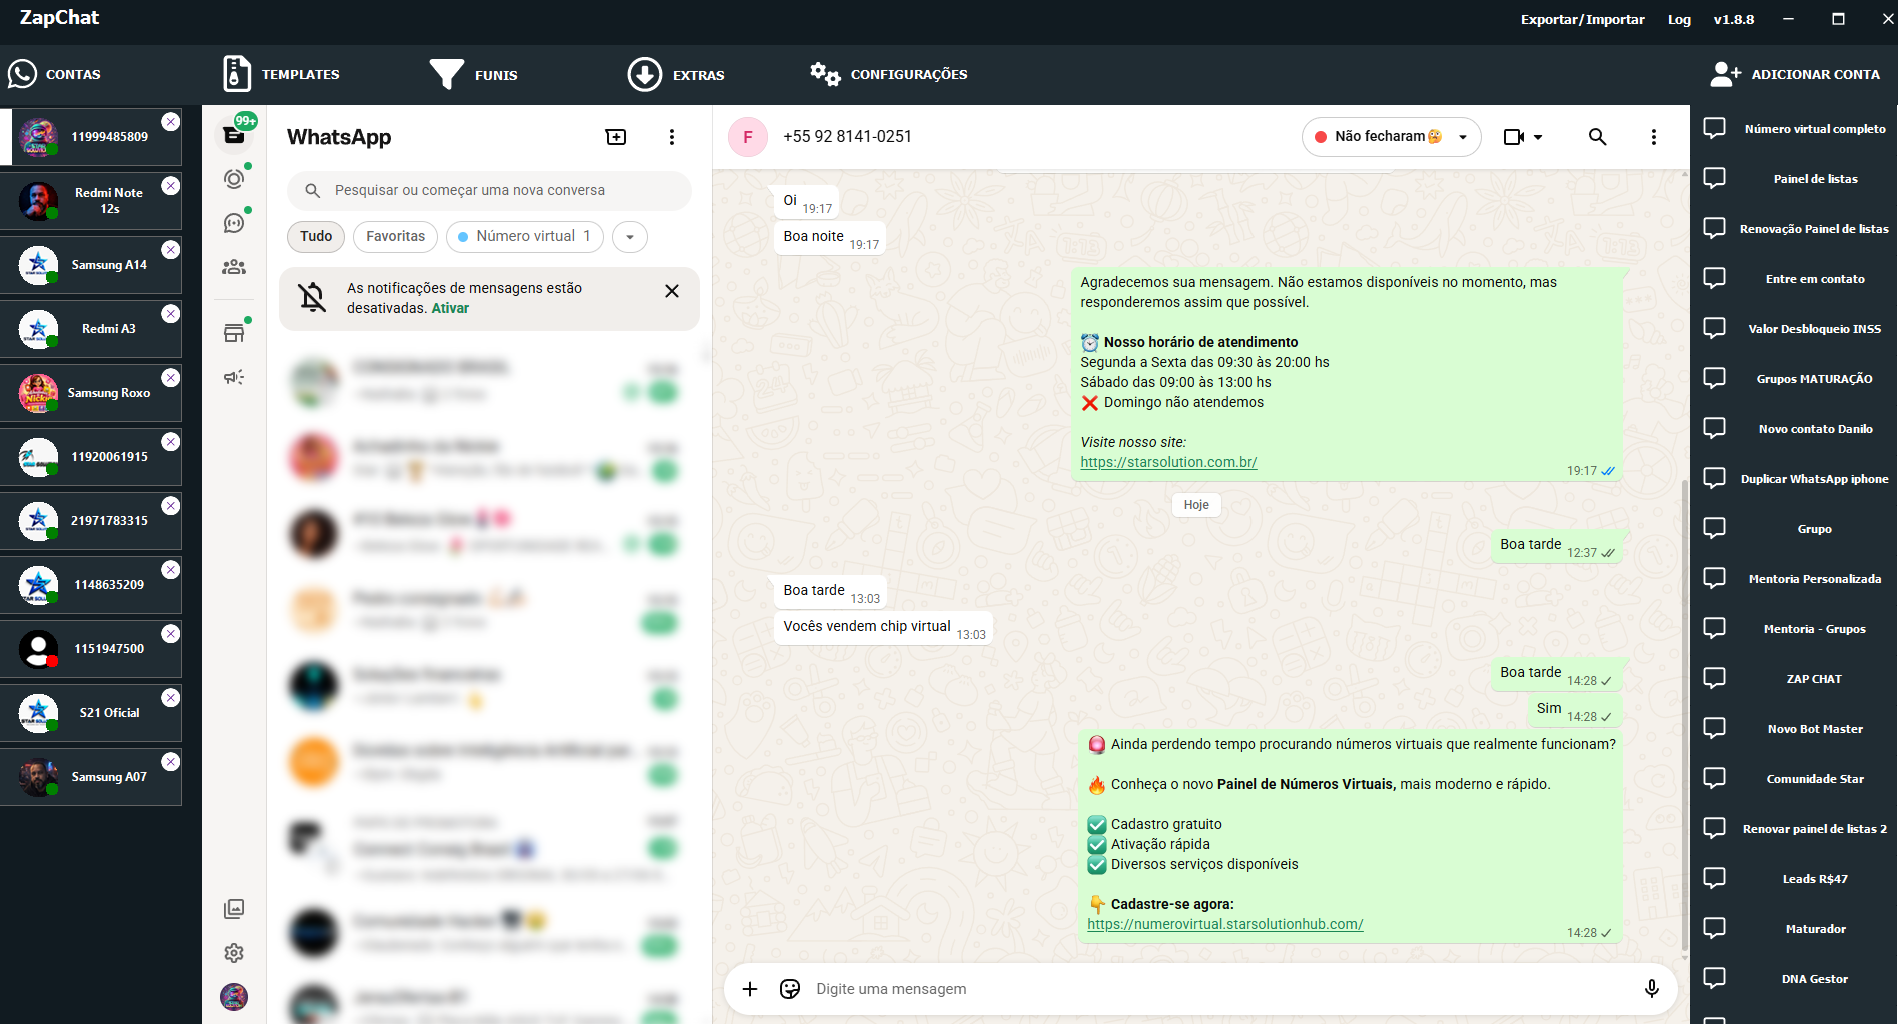Open the profile avatar in sidebar

click(x=234, y=997)
